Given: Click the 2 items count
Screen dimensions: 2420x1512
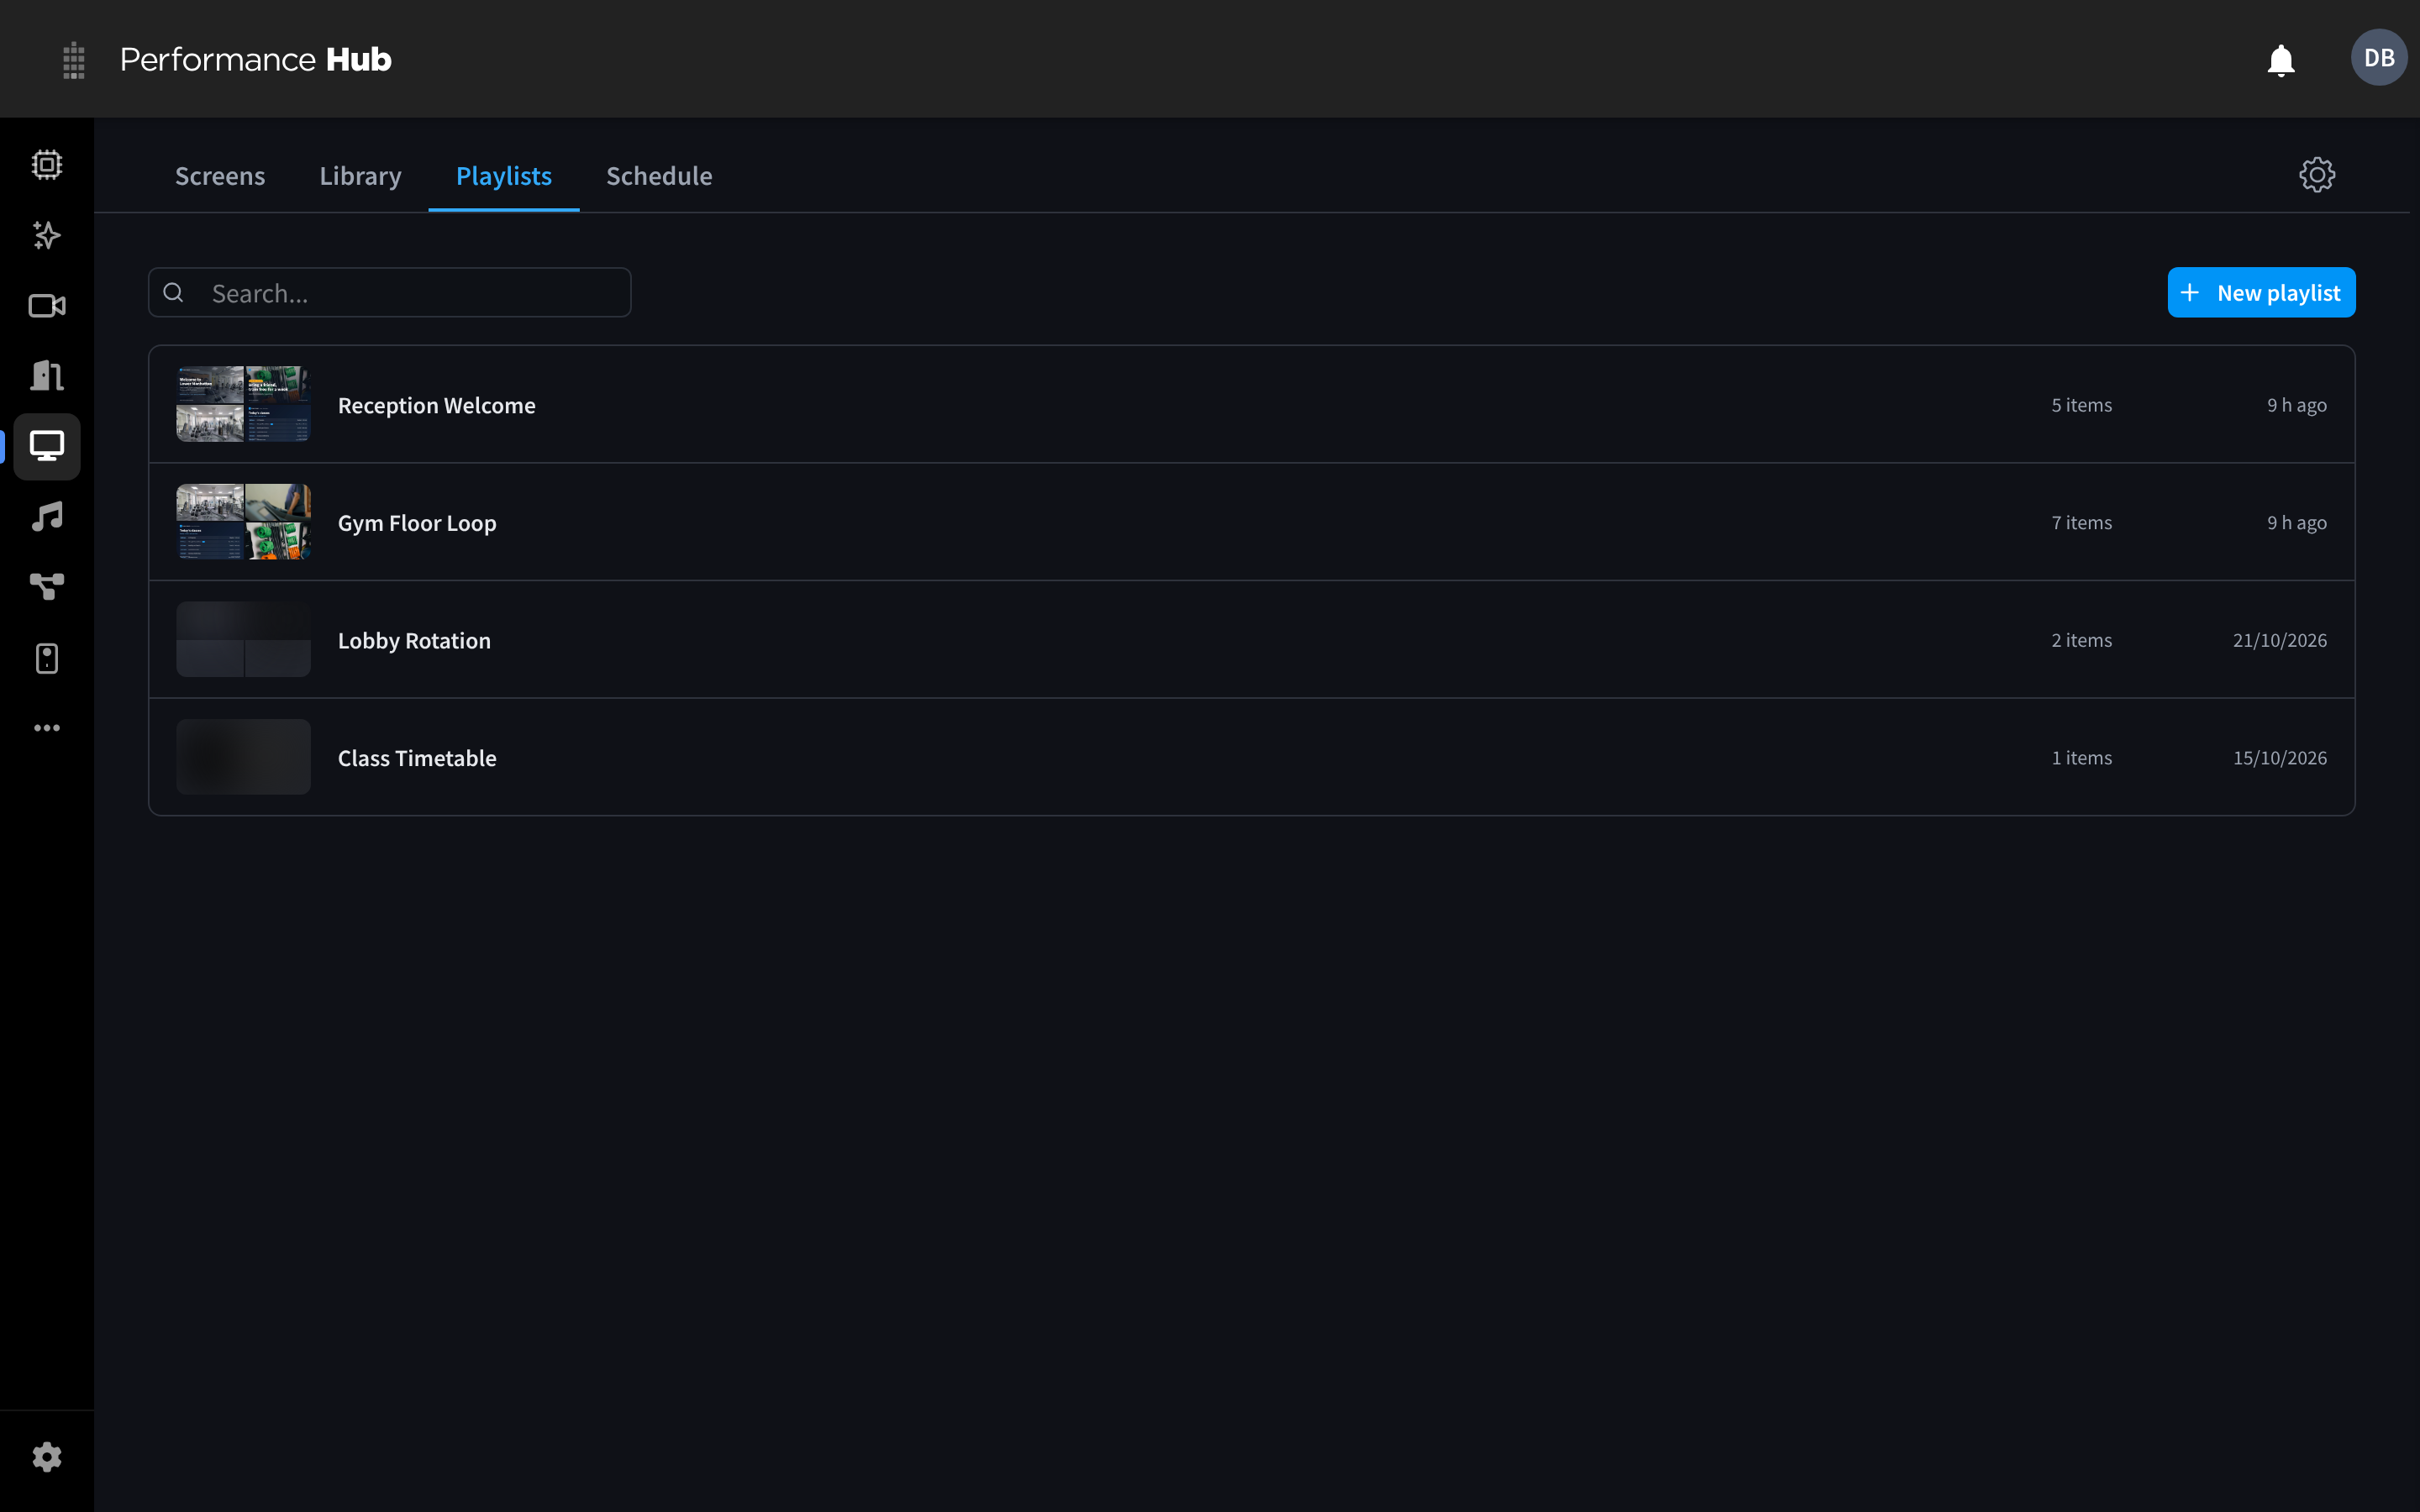Looking at the screenshot, I should 2081,640.
